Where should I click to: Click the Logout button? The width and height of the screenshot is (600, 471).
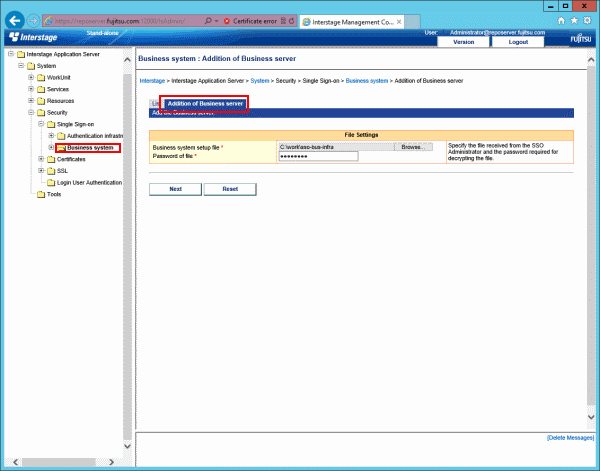click(x=518, y=42)
